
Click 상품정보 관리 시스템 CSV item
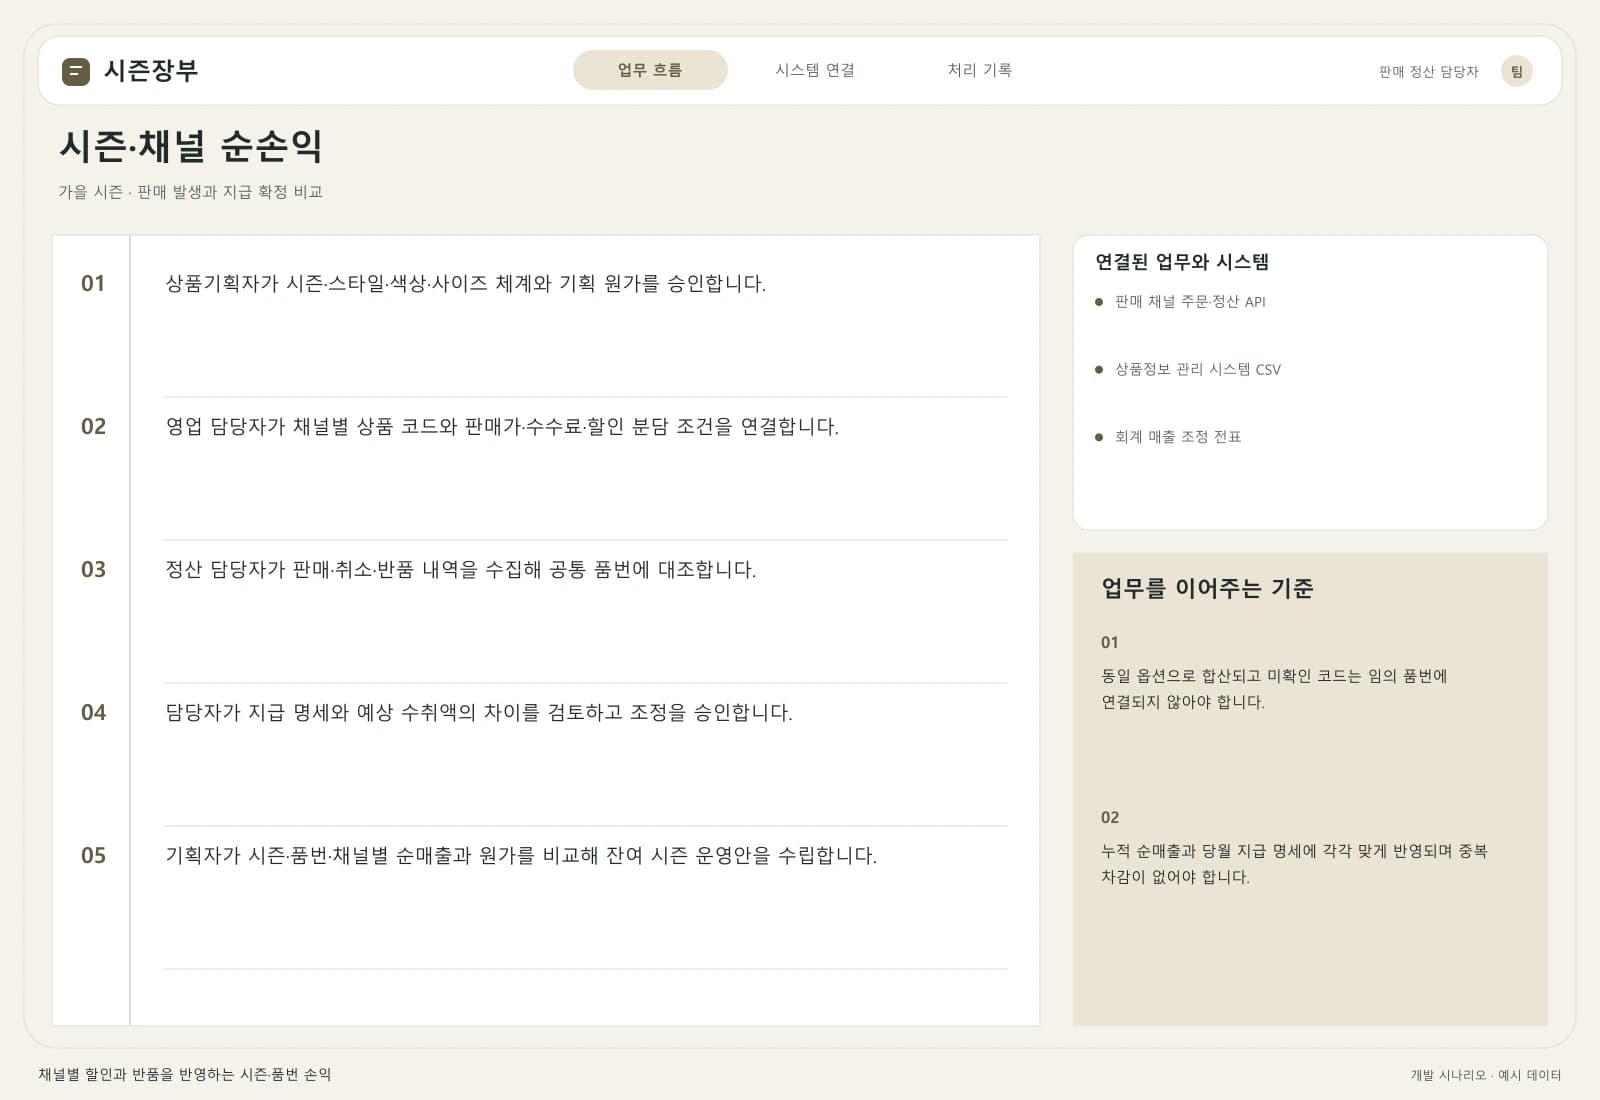1198,370
